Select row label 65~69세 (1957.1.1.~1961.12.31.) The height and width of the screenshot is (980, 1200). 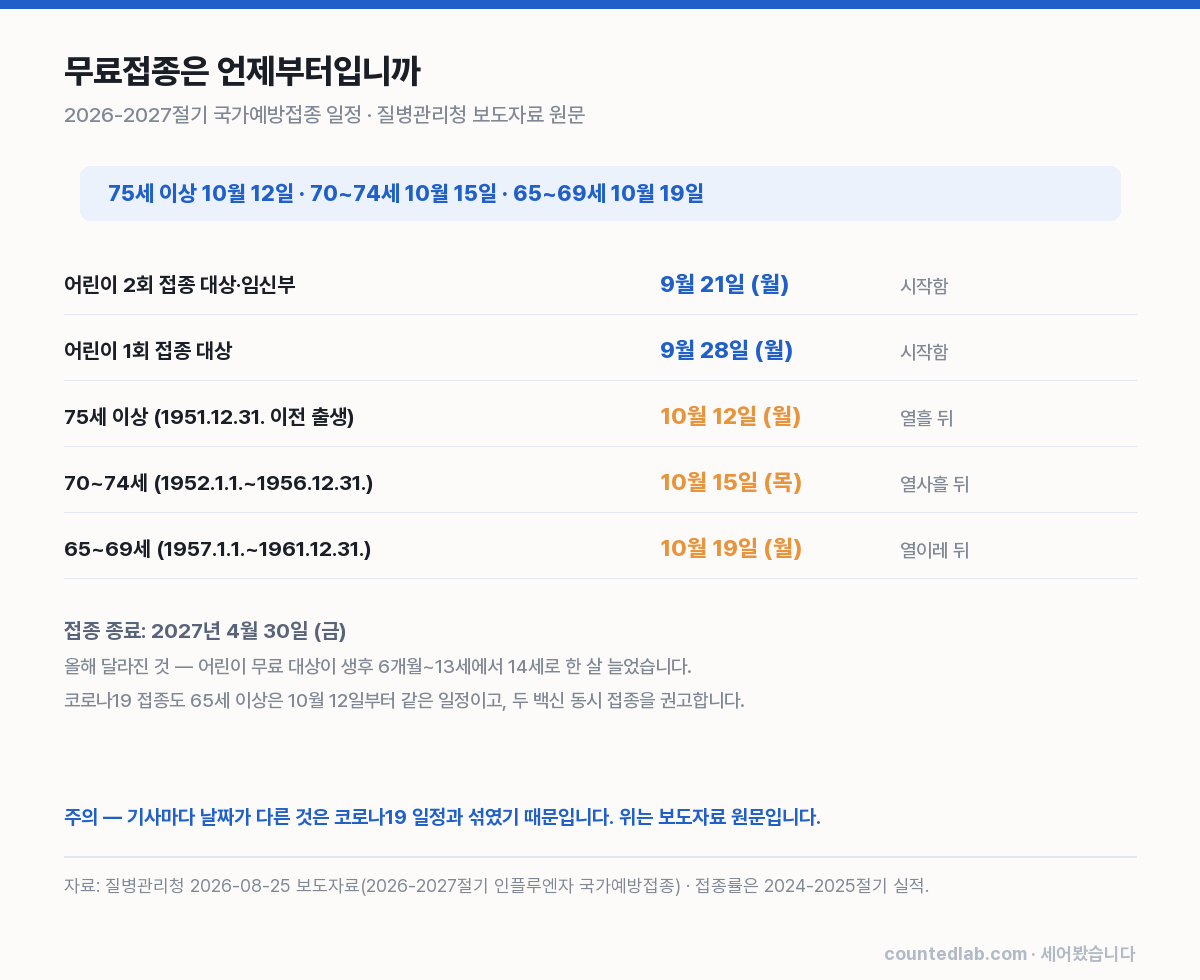[x=218, y=549]
